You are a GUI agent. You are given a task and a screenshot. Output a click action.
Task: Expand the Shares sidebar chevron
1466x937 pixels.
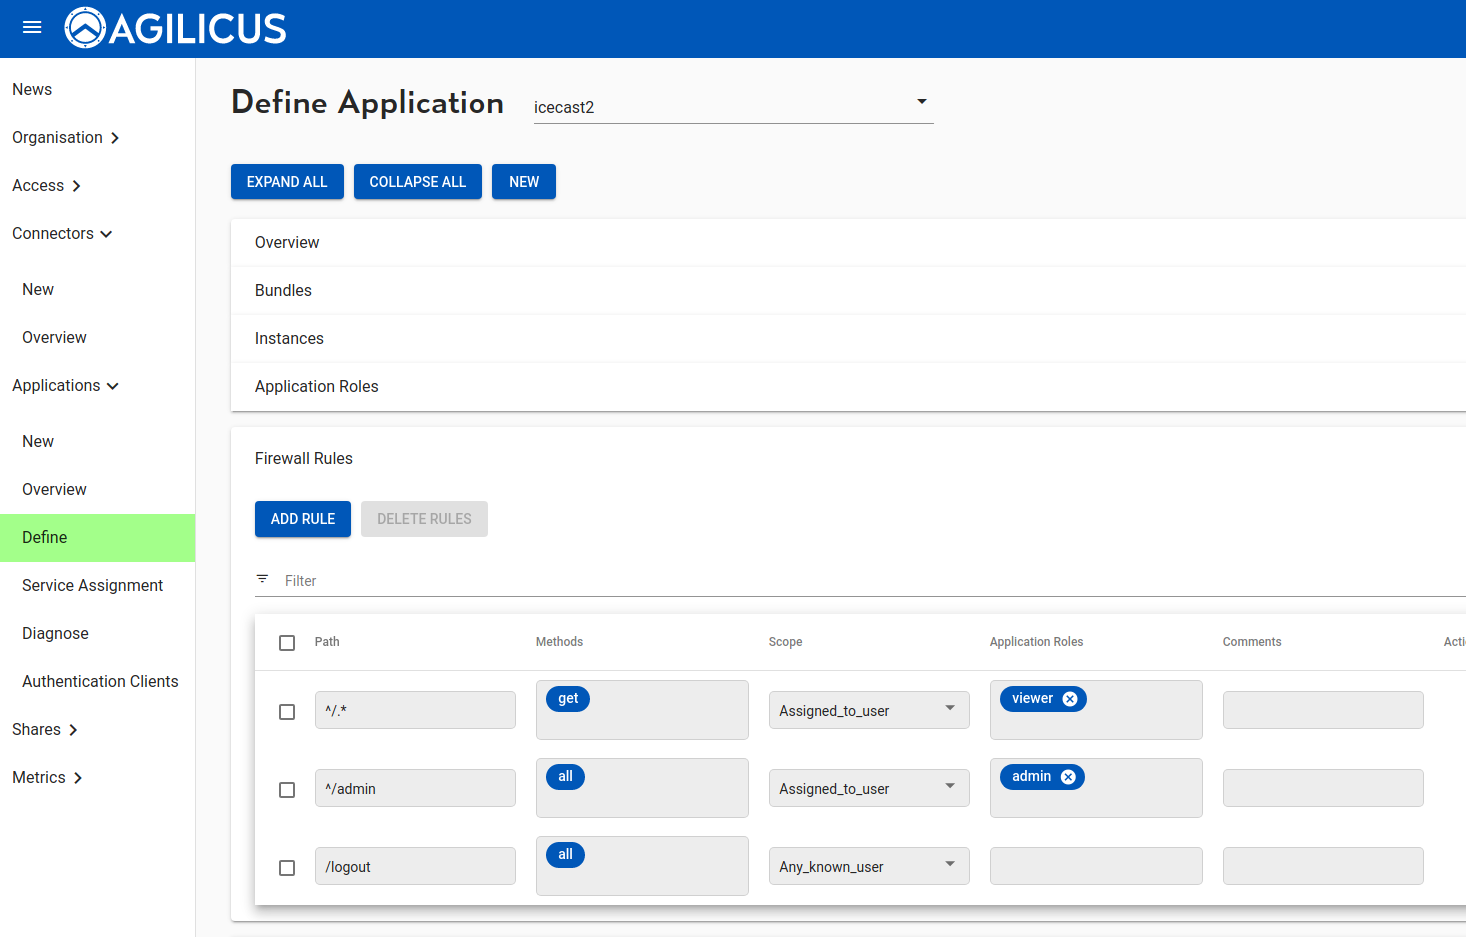(73, 730)
